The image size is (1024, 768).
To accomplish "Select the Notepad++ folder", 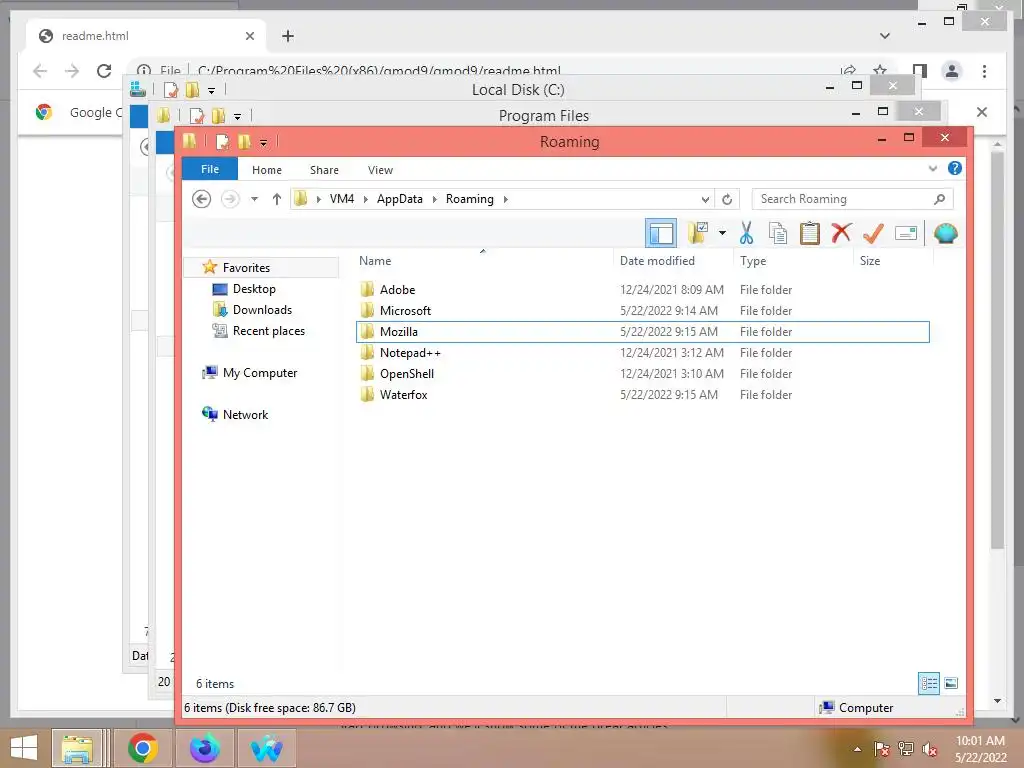I will [410, 353].
